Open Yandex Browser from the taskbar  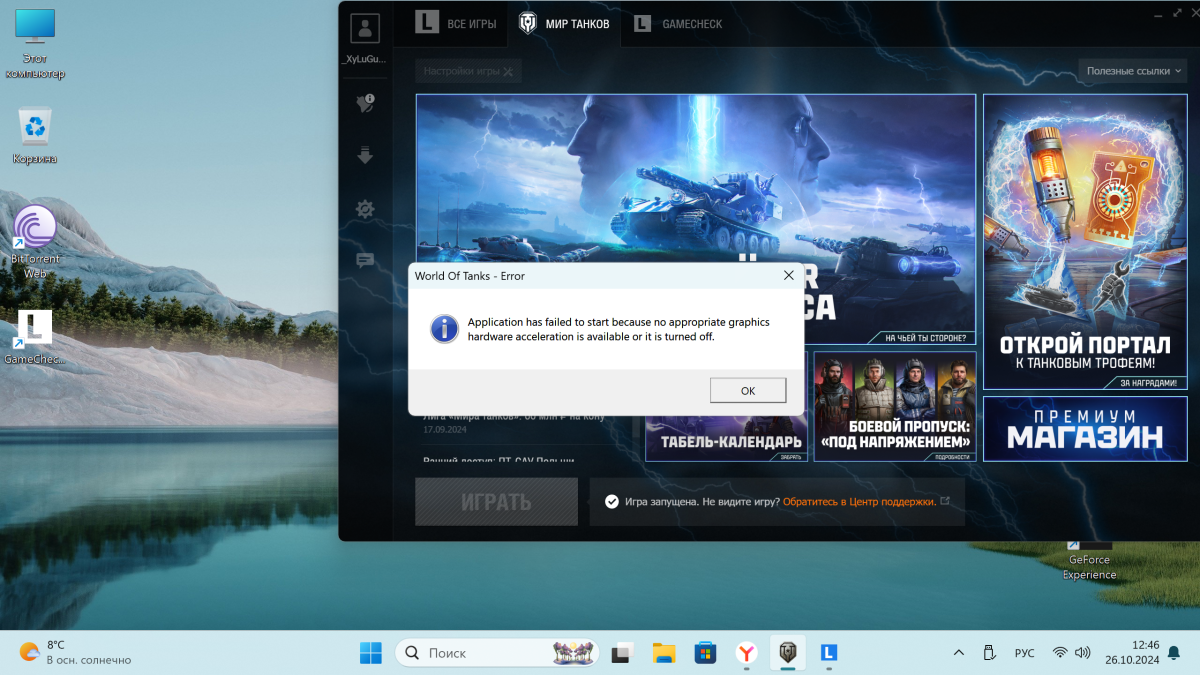(x=747, y=653)
